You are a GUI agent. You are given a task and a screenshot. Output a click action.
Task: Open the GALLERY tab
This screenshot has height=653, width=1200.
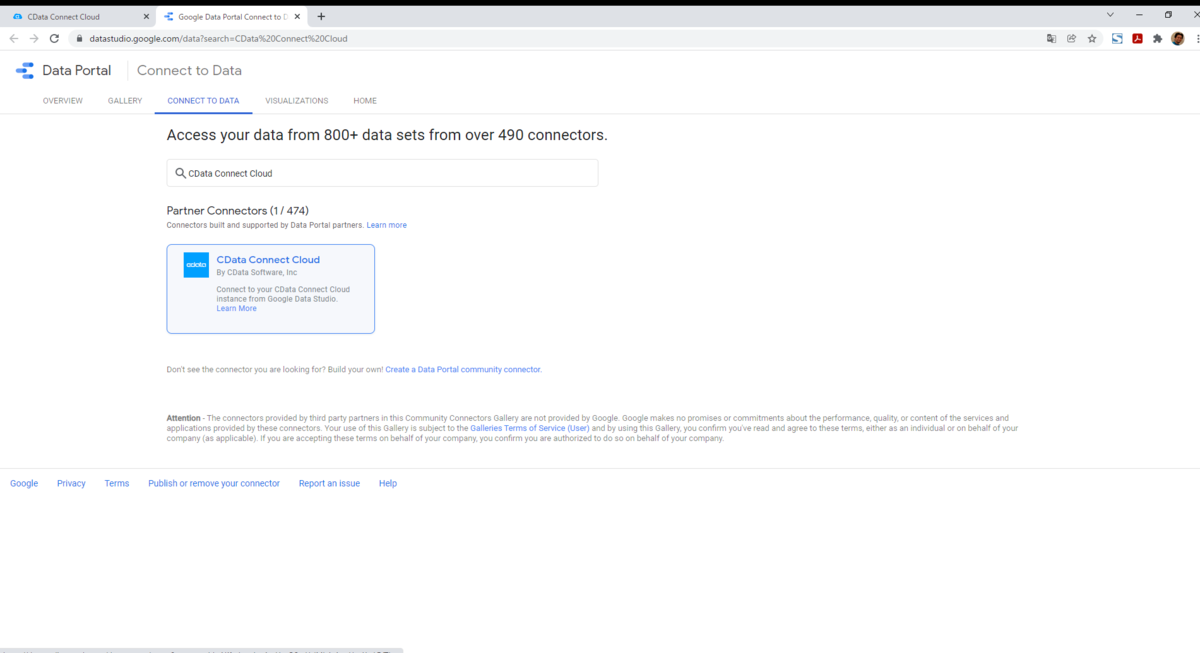pos(125,101)
